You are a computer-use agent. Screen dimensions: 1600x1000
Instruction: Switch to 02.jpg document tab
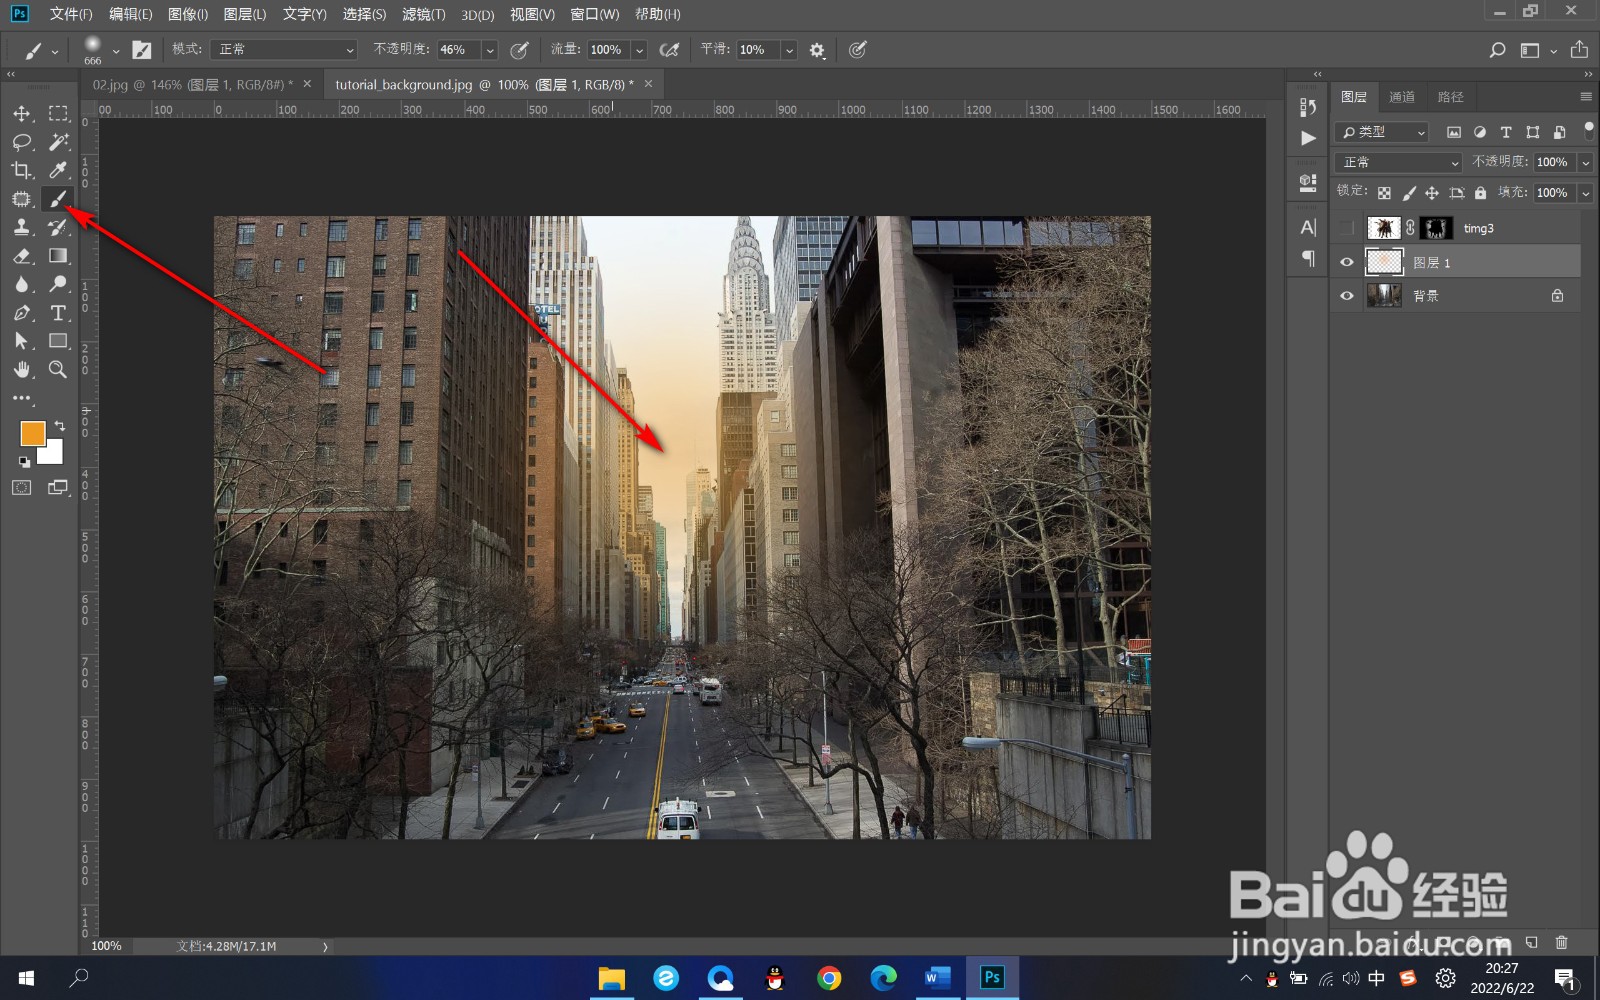pos(192,85)
